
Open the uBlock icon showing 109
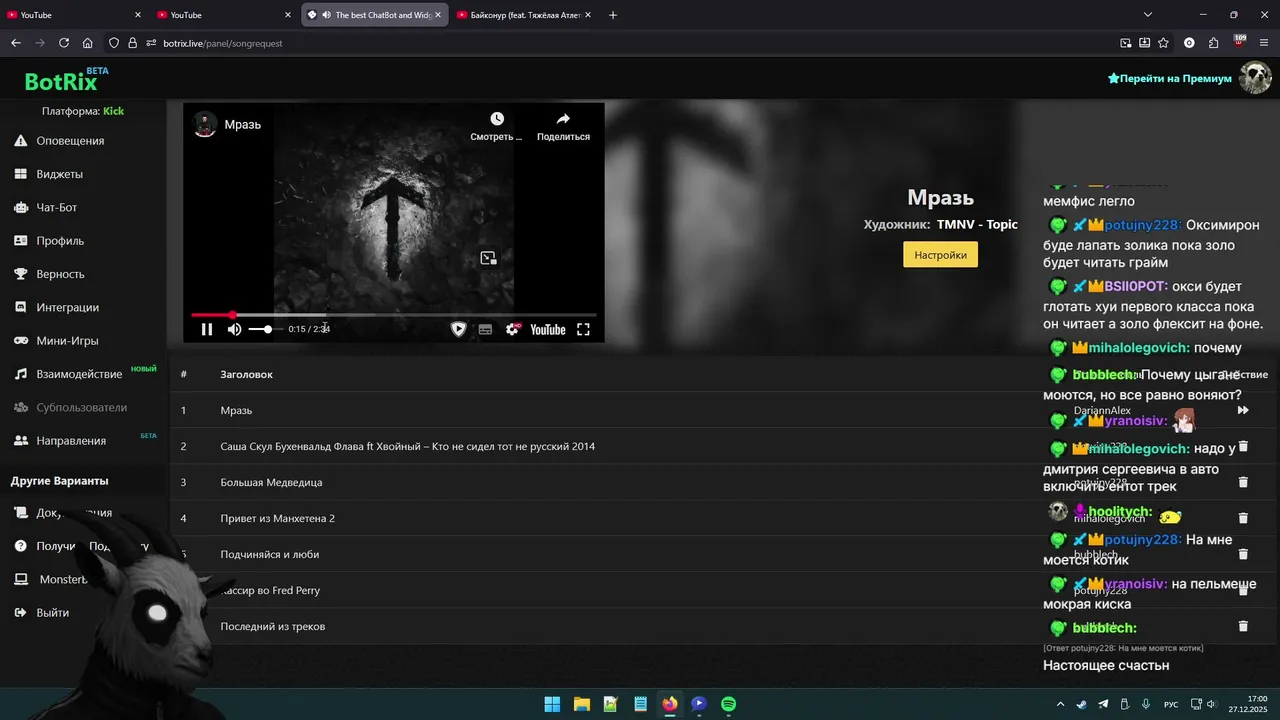tap(1239, 42)
